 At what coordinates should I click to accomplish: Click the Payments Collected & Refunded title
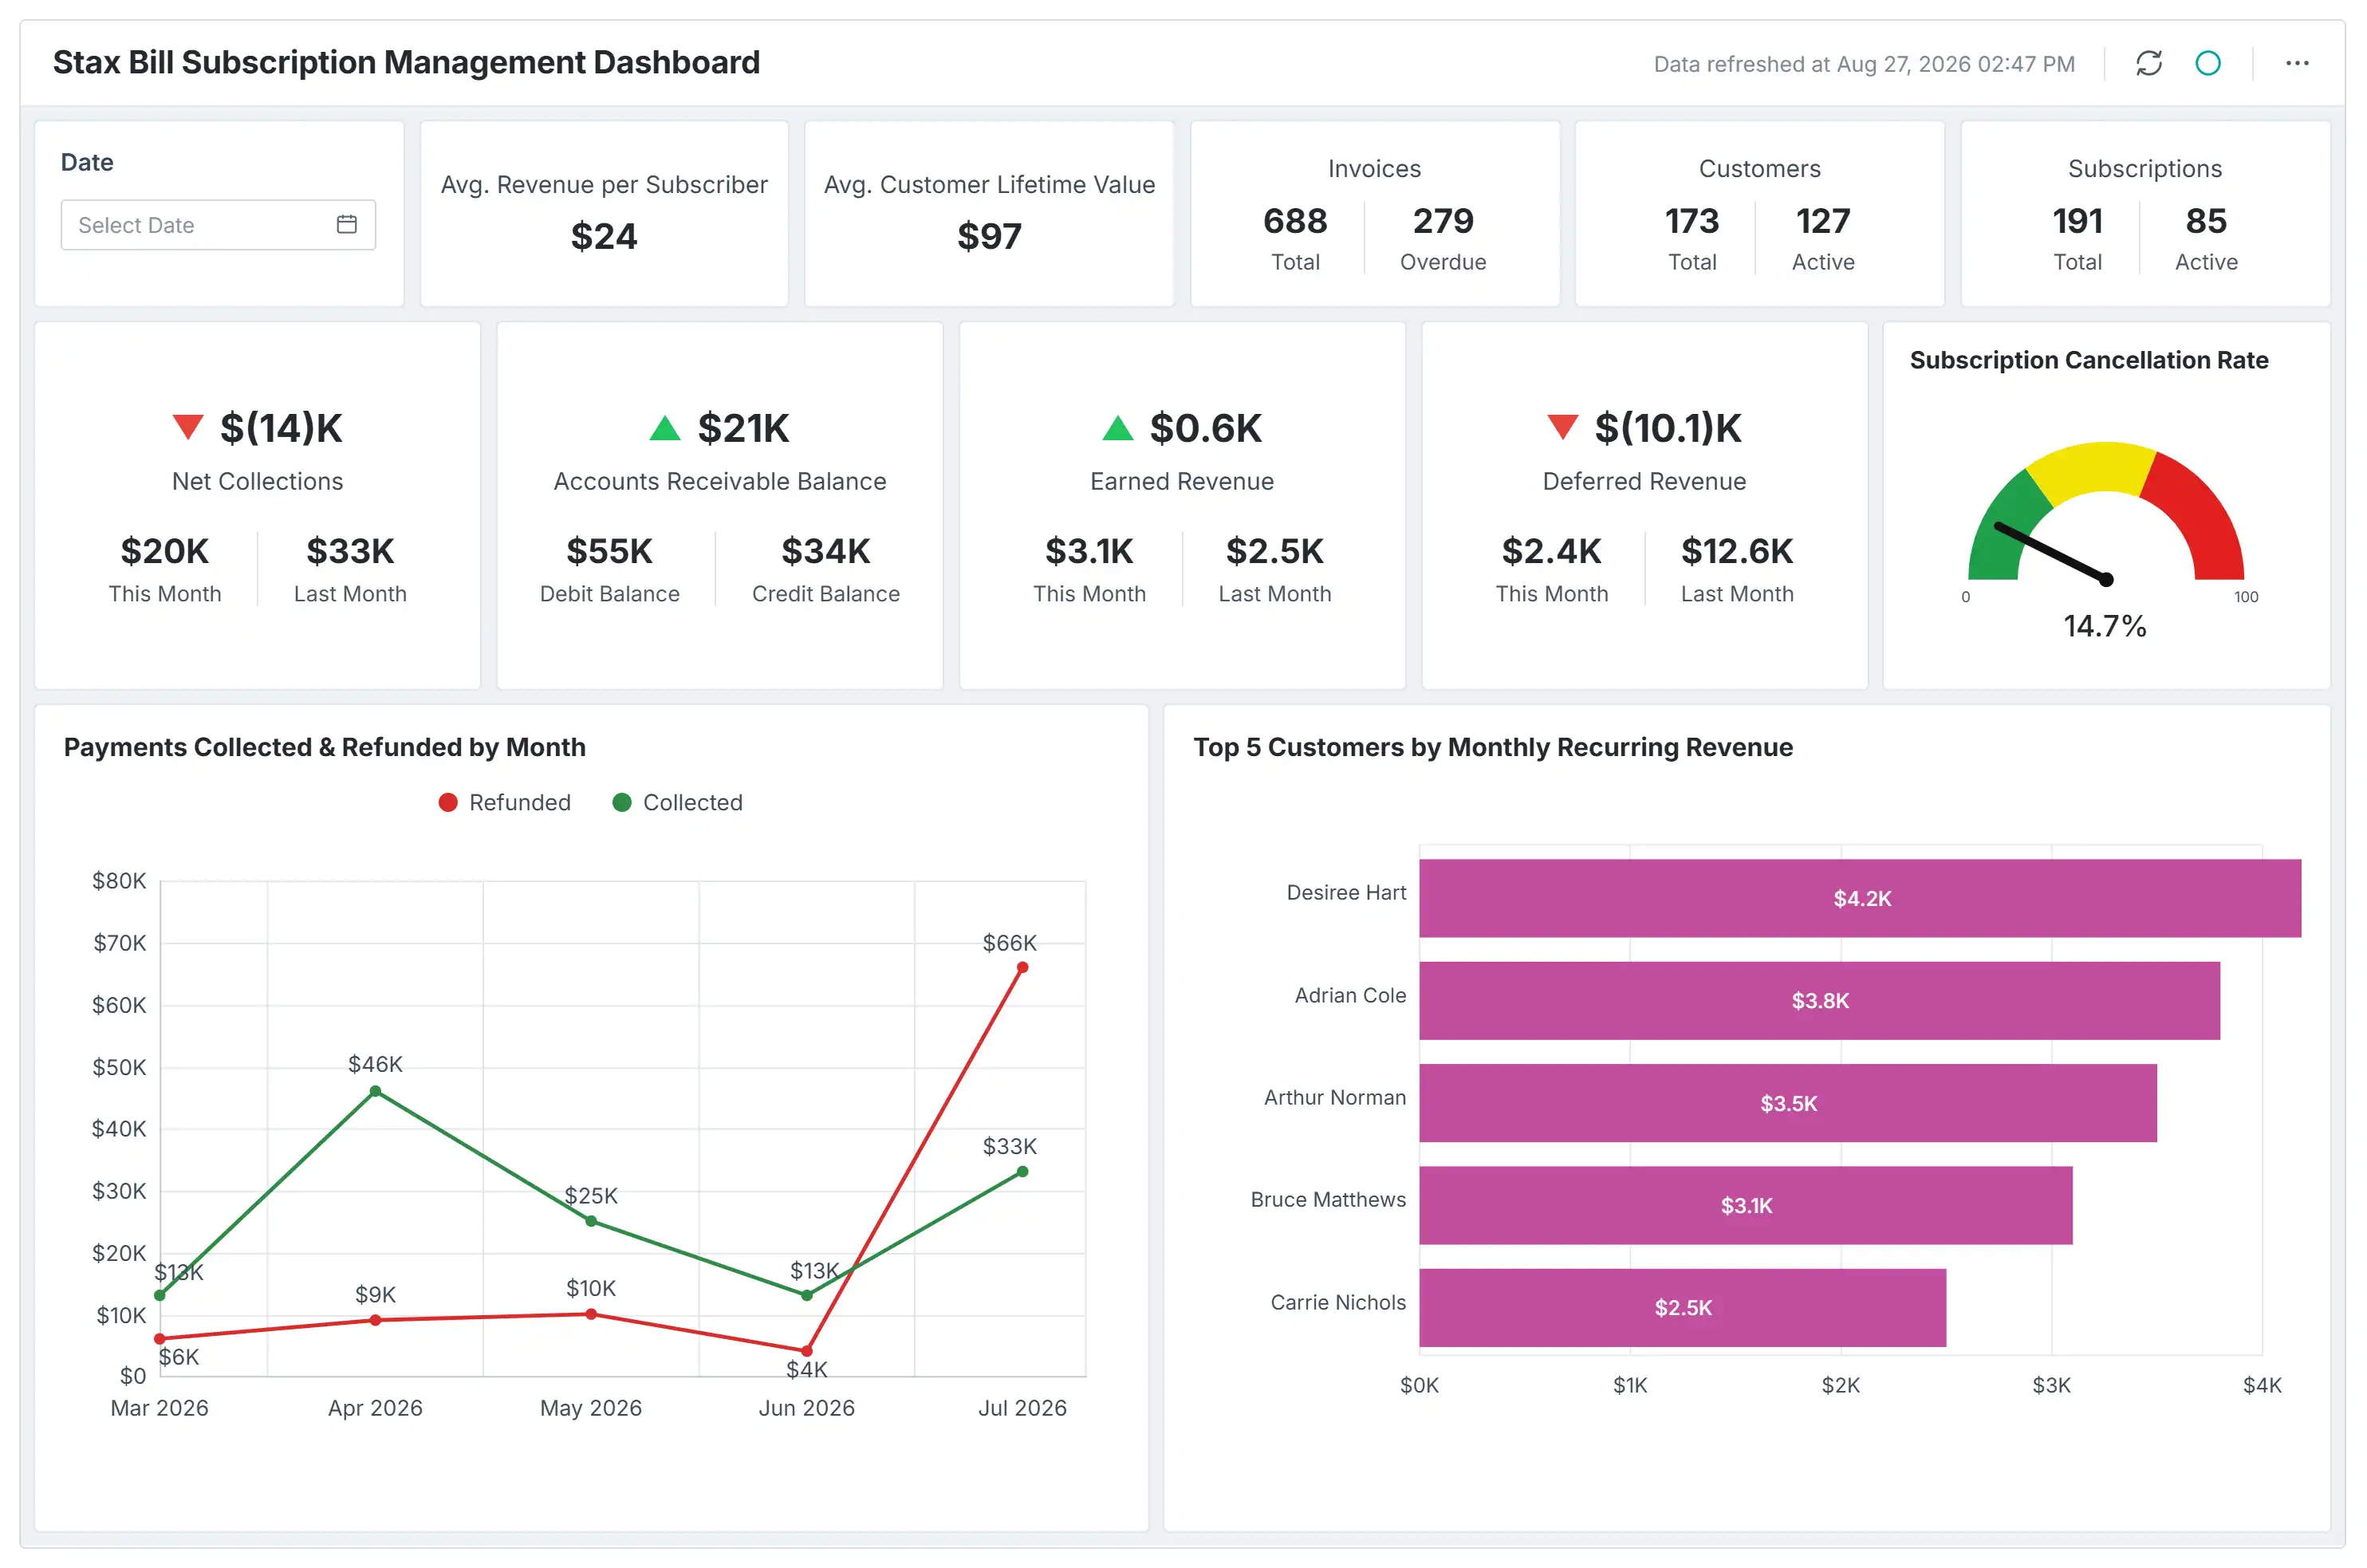tap(324, 747)
